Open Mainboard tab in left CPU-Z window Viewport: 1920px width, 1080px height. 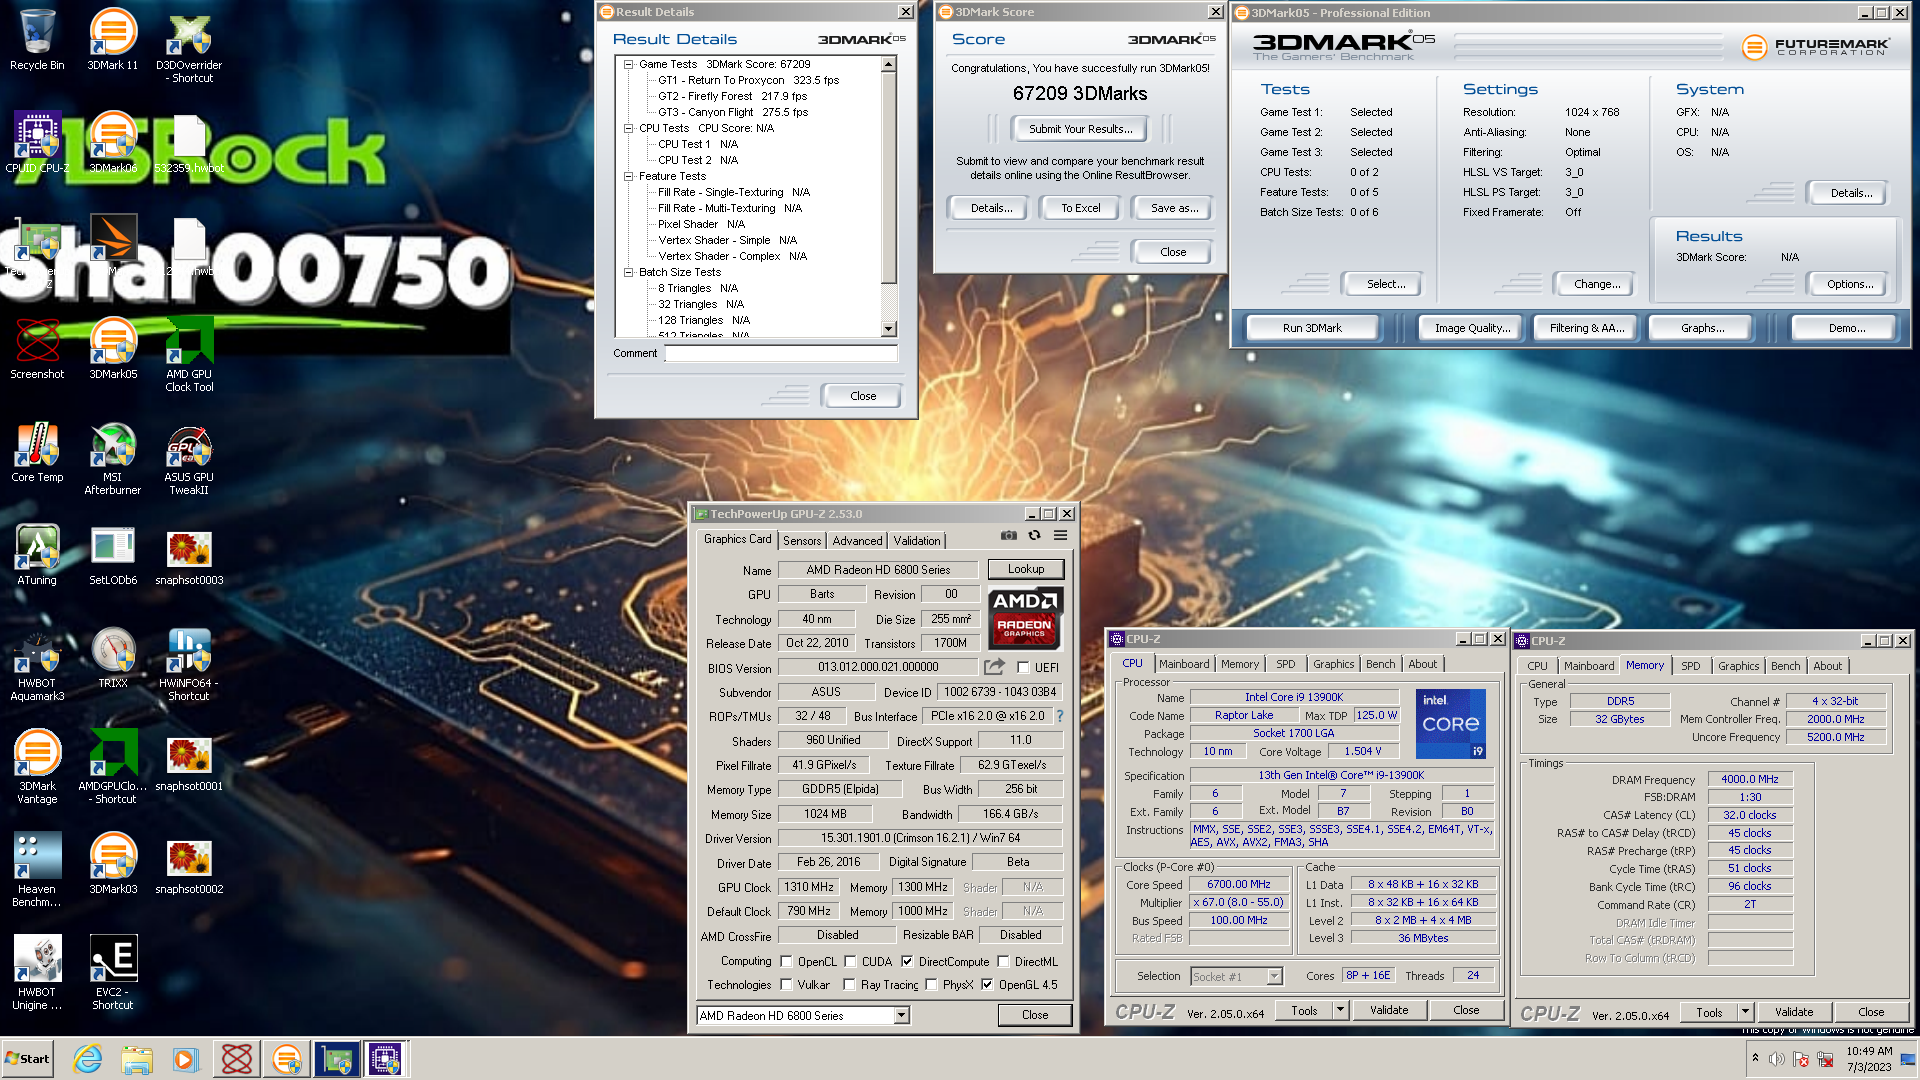point(1184,664)
